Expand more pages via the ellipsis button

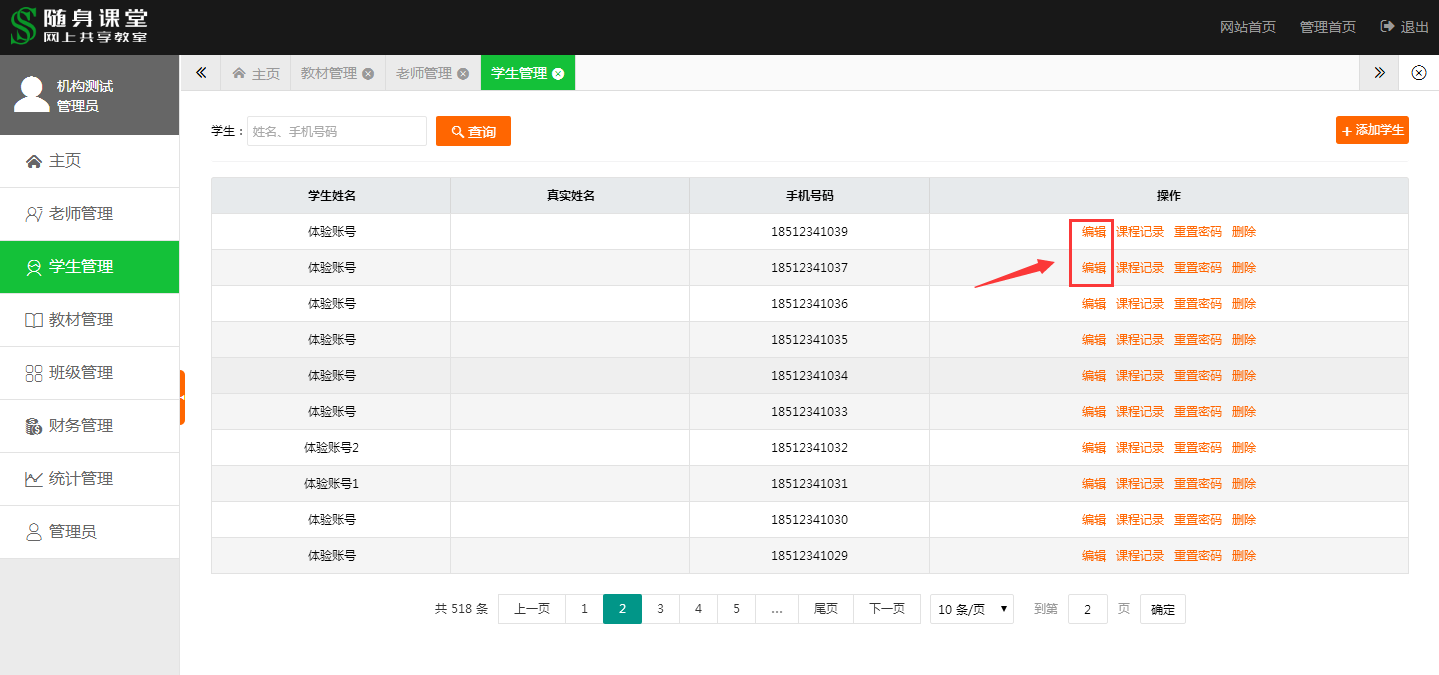pyautogui.click(x=777, y=609)
